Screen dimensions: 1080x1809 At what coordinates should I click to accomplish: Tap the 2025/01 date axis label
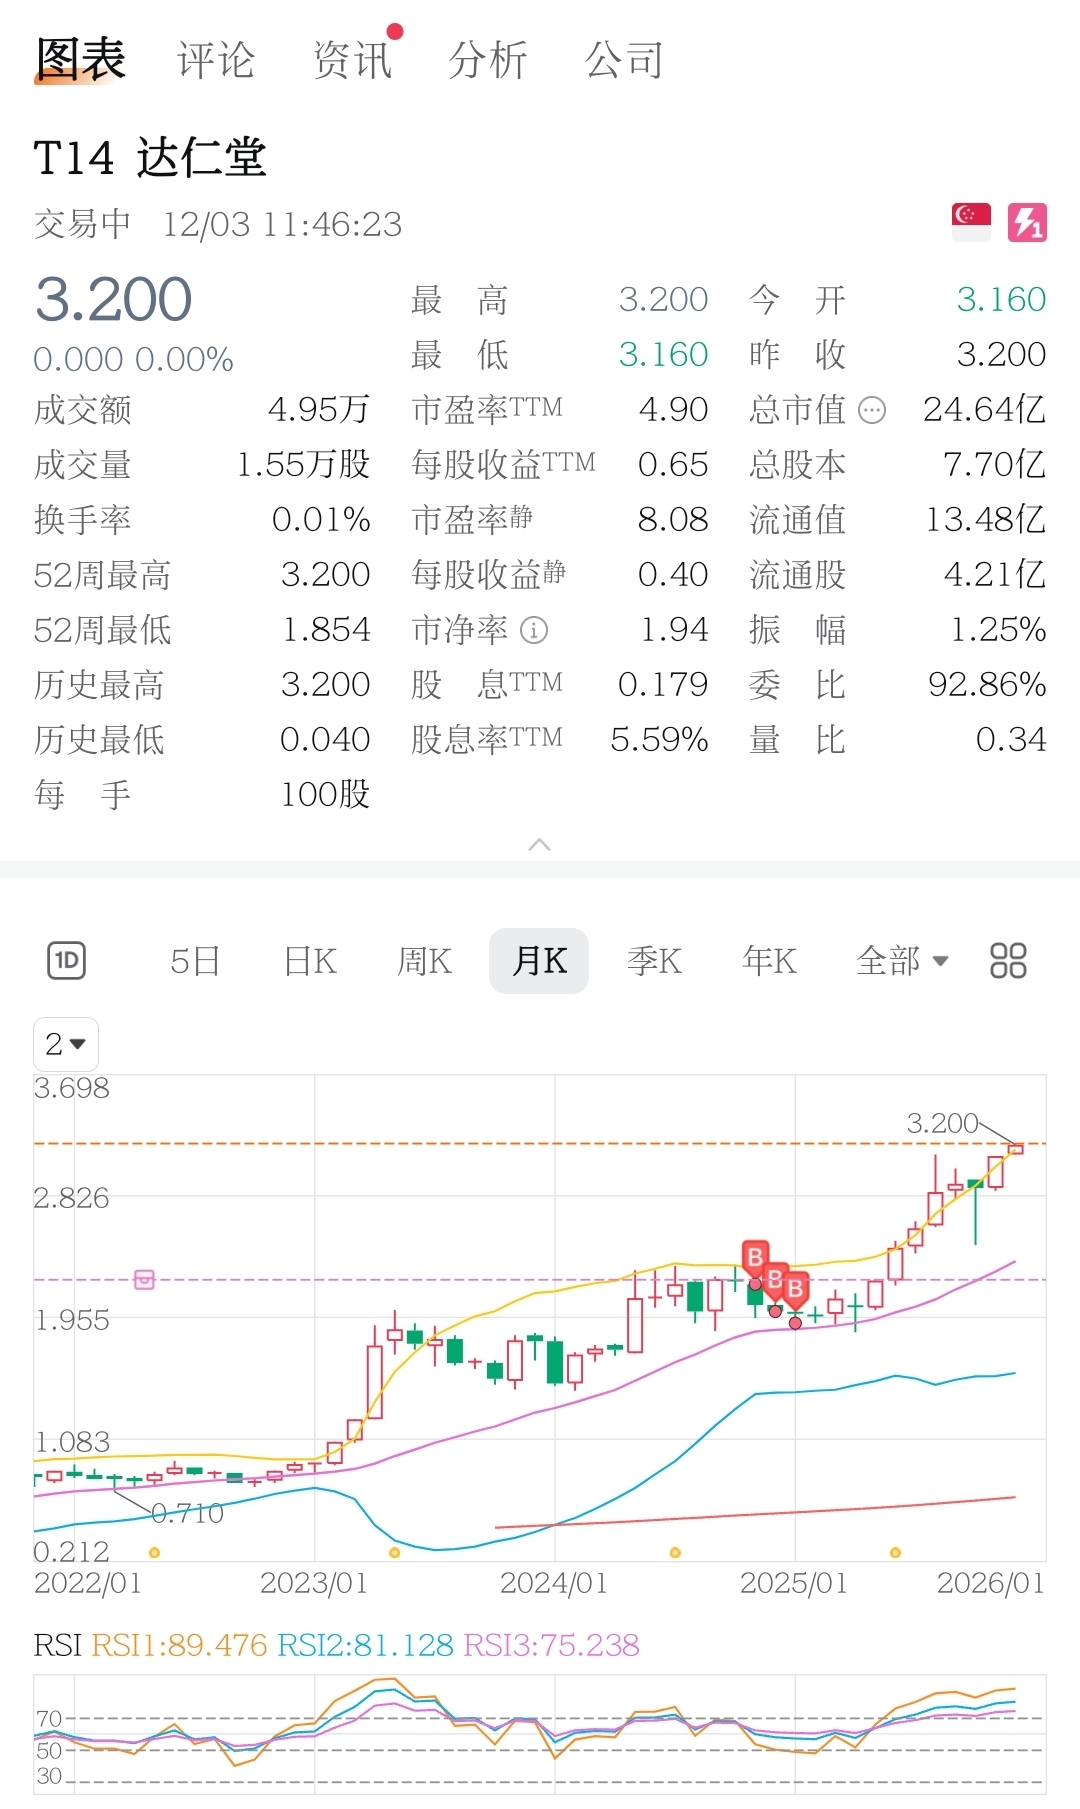coord(793,1583)
